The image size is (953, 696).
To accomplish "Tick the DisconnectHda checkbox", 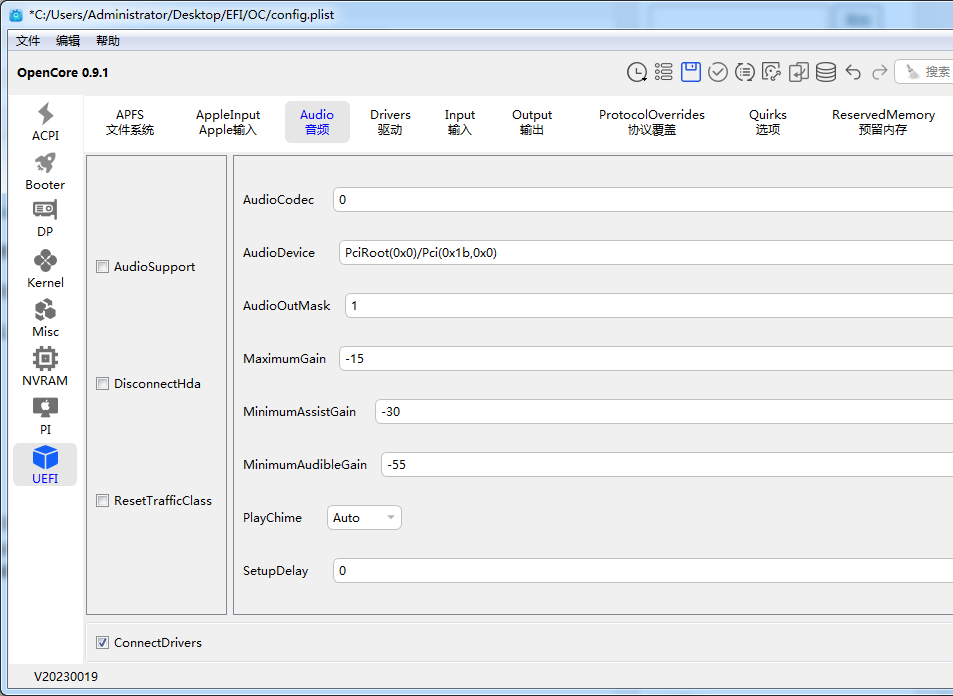I will tap(103, 384).
